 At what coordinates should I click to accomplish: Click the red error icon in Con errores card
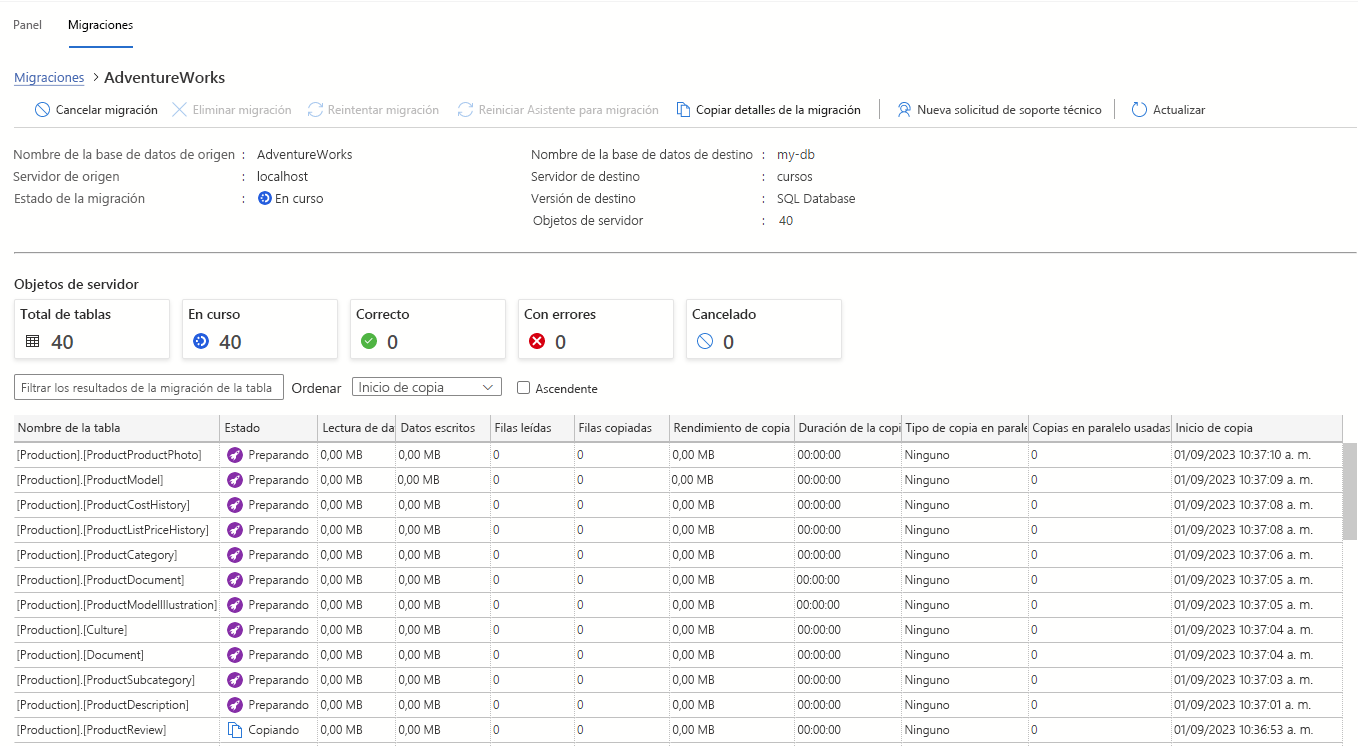tap(536, 341)
